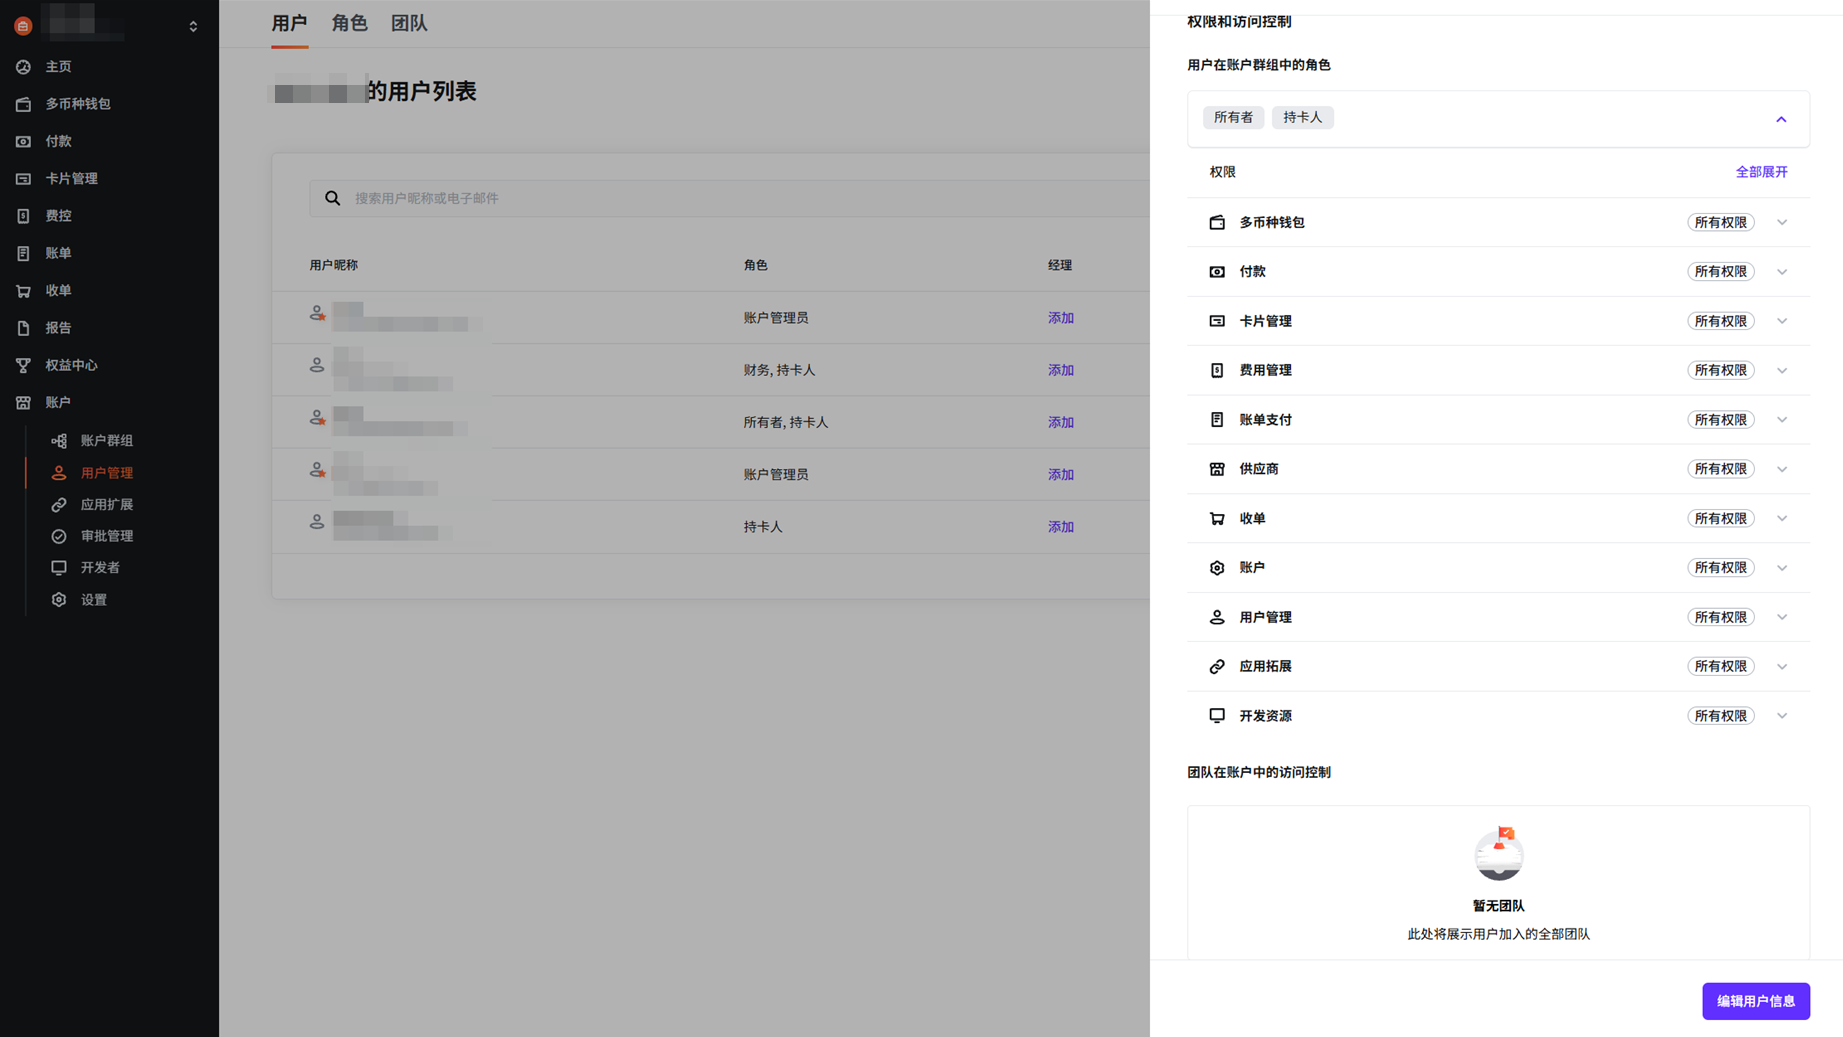Screen dimensions: 1843x1037
Task: Expand the 多币种钱包 permission row
Action: (1781, 223)
